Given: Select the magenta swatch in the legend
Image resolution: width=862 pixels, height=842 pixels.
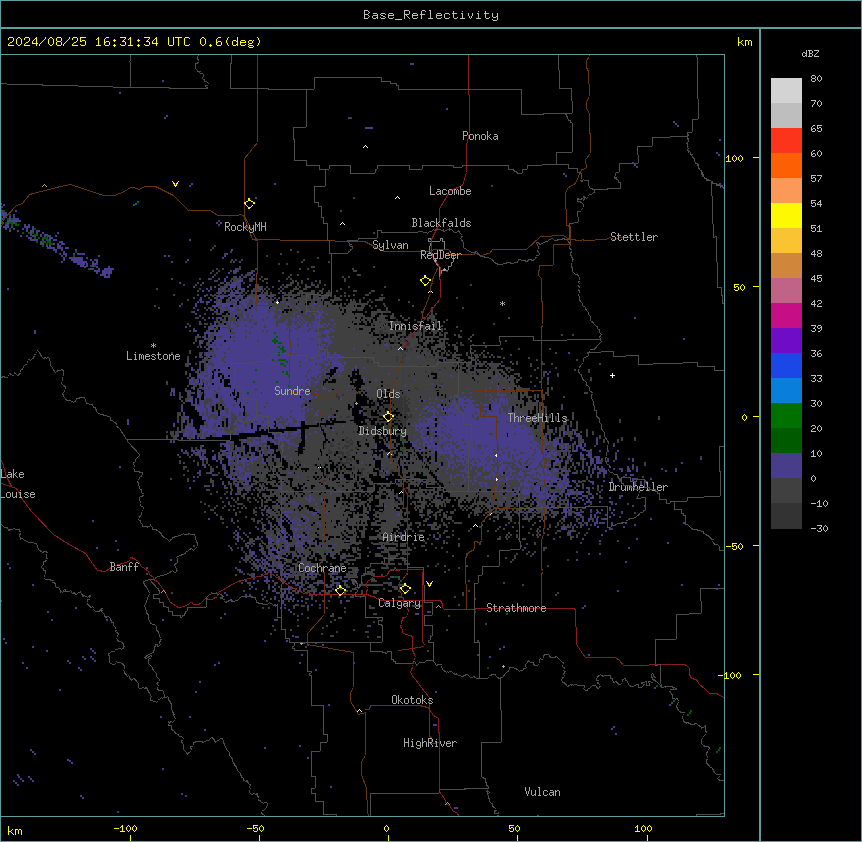Looking at the screenshot, I should (786, 315).
